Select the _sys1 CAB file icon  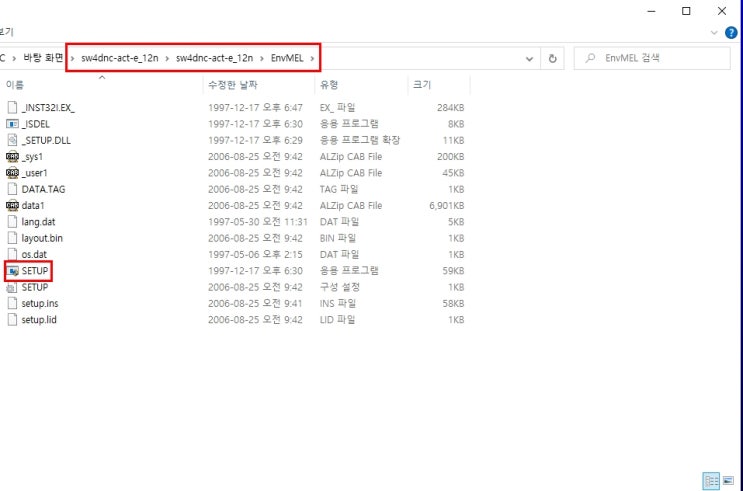click(x=12, y=156)
